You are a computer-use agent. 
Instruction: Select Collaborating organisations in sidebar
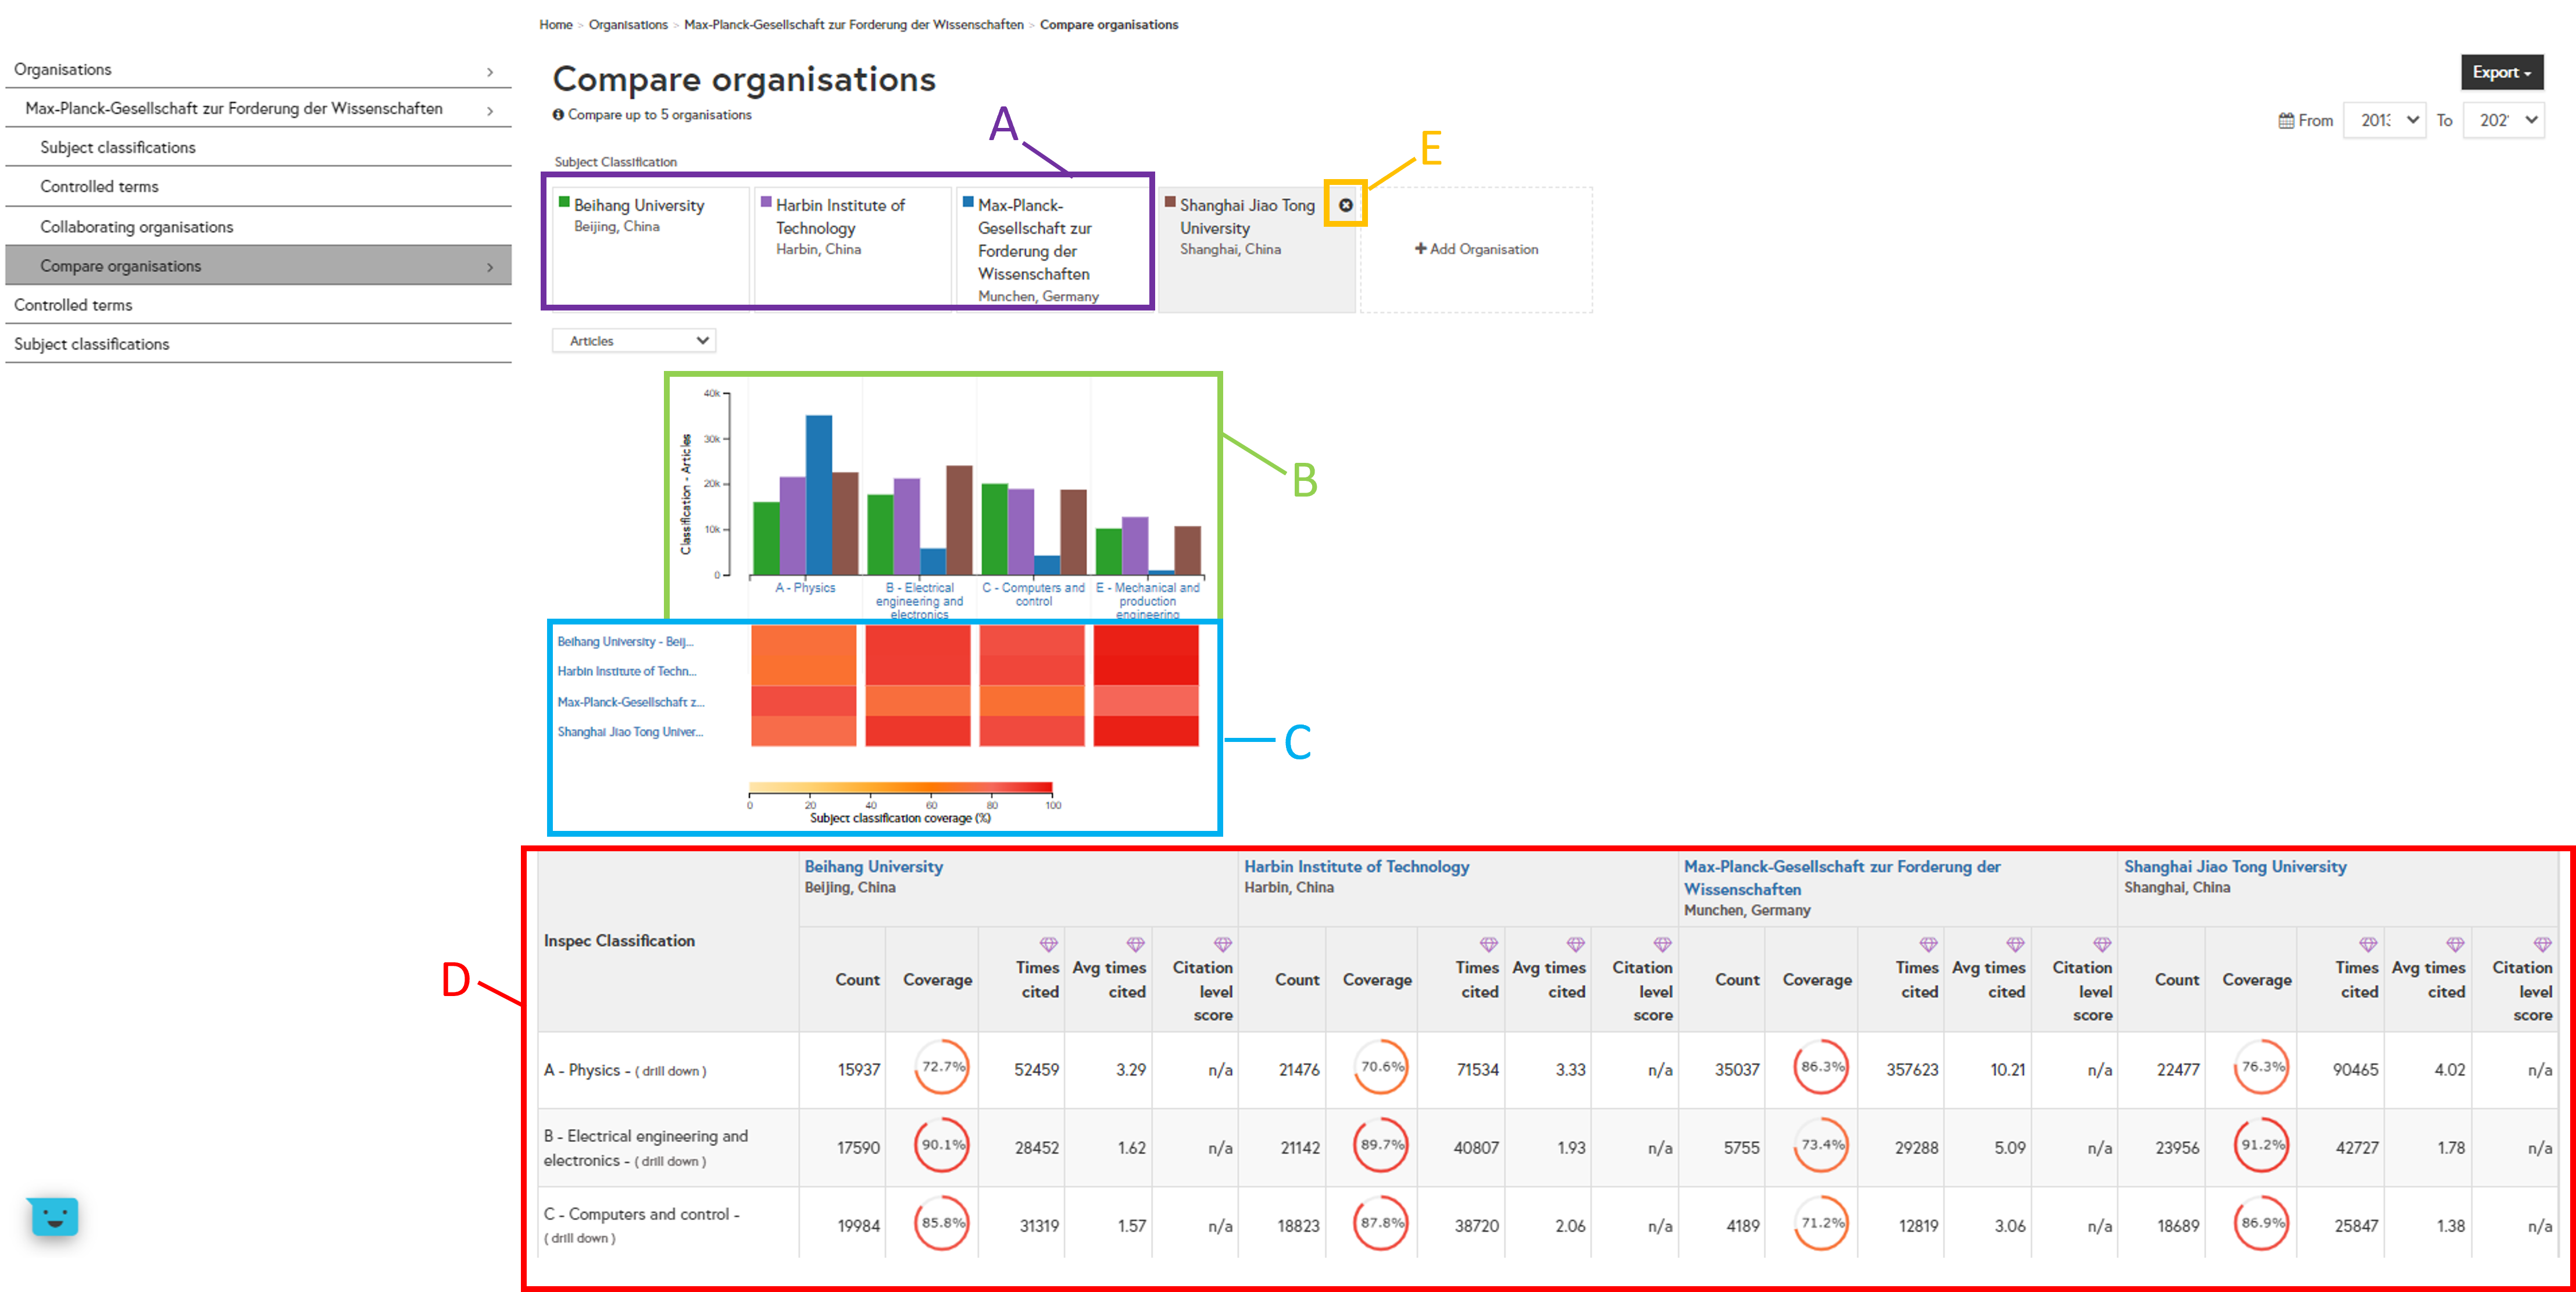(x=136, y=227)
